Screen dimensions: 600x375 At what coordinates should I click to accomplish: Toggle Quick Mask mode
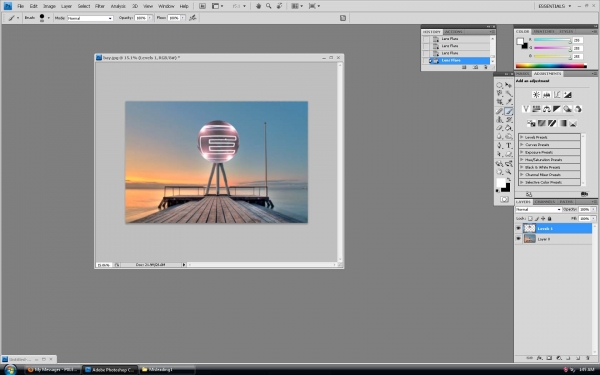(x=504, y=199)
